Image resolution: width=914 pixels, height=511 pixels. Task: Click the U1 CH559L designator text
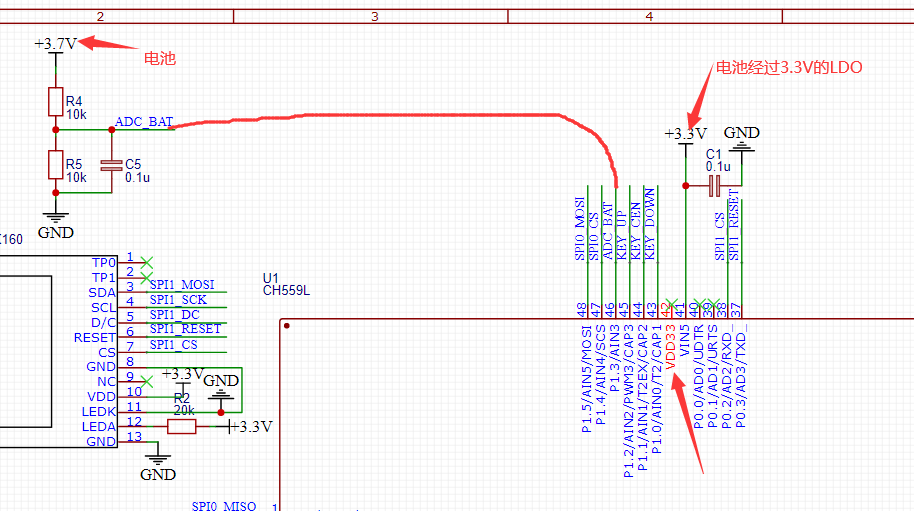(x=286, y=284)
